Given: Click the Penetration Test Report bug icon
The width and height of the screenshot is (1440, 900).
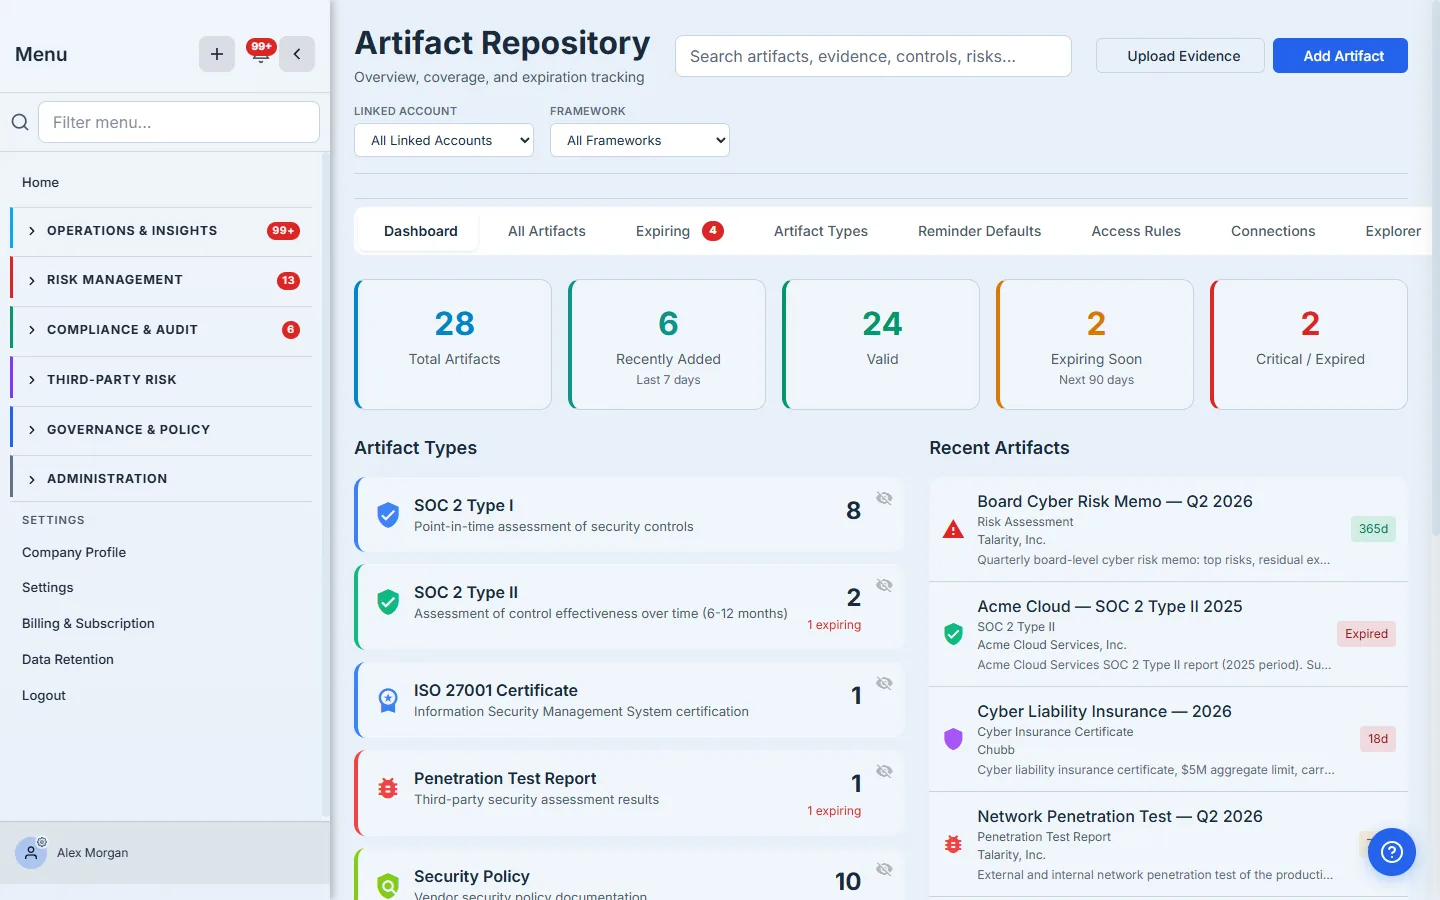Looking at the screenshot, I should pos(388,788).
